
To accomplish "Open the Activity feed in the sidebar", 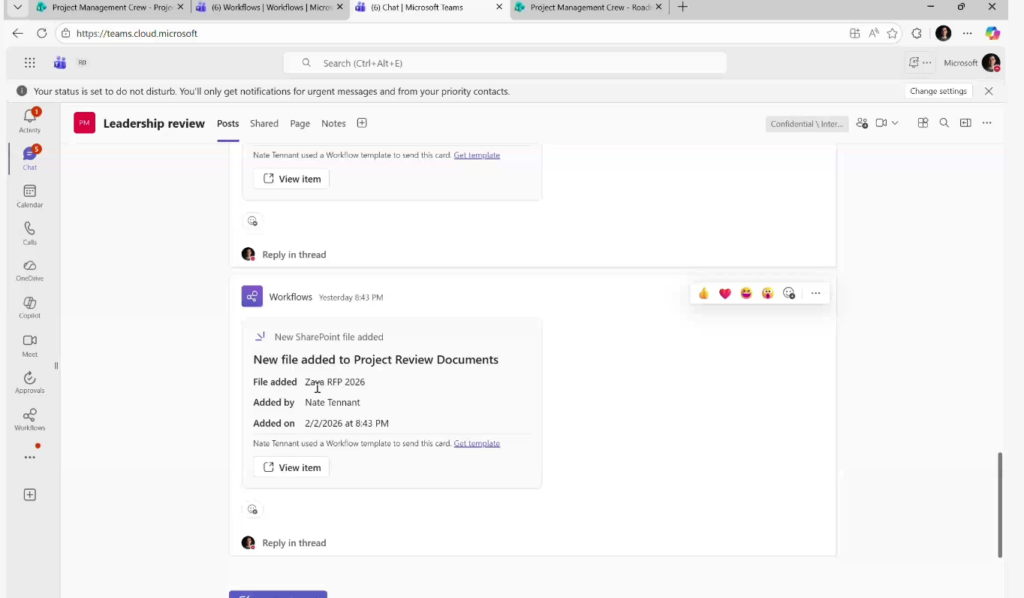I will point(29,120).
